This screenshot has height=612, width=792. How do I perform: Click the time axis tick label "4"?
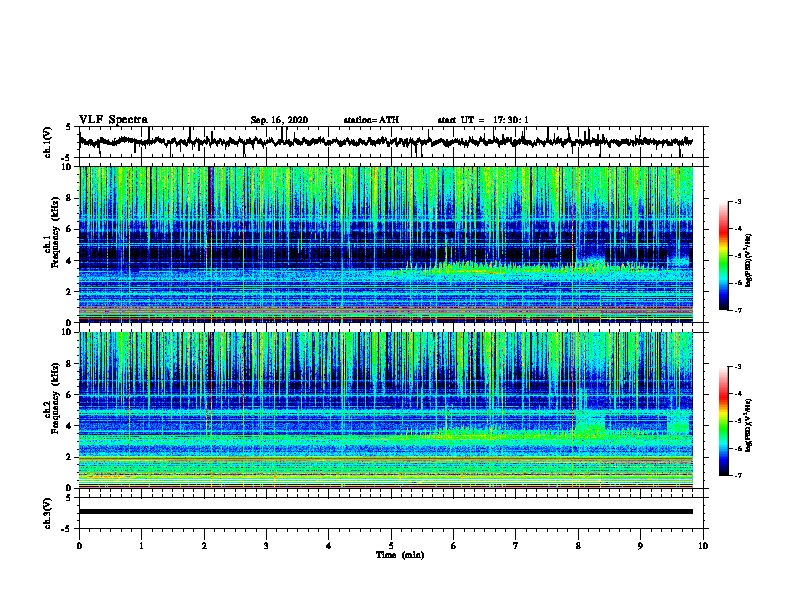point(329,546)
